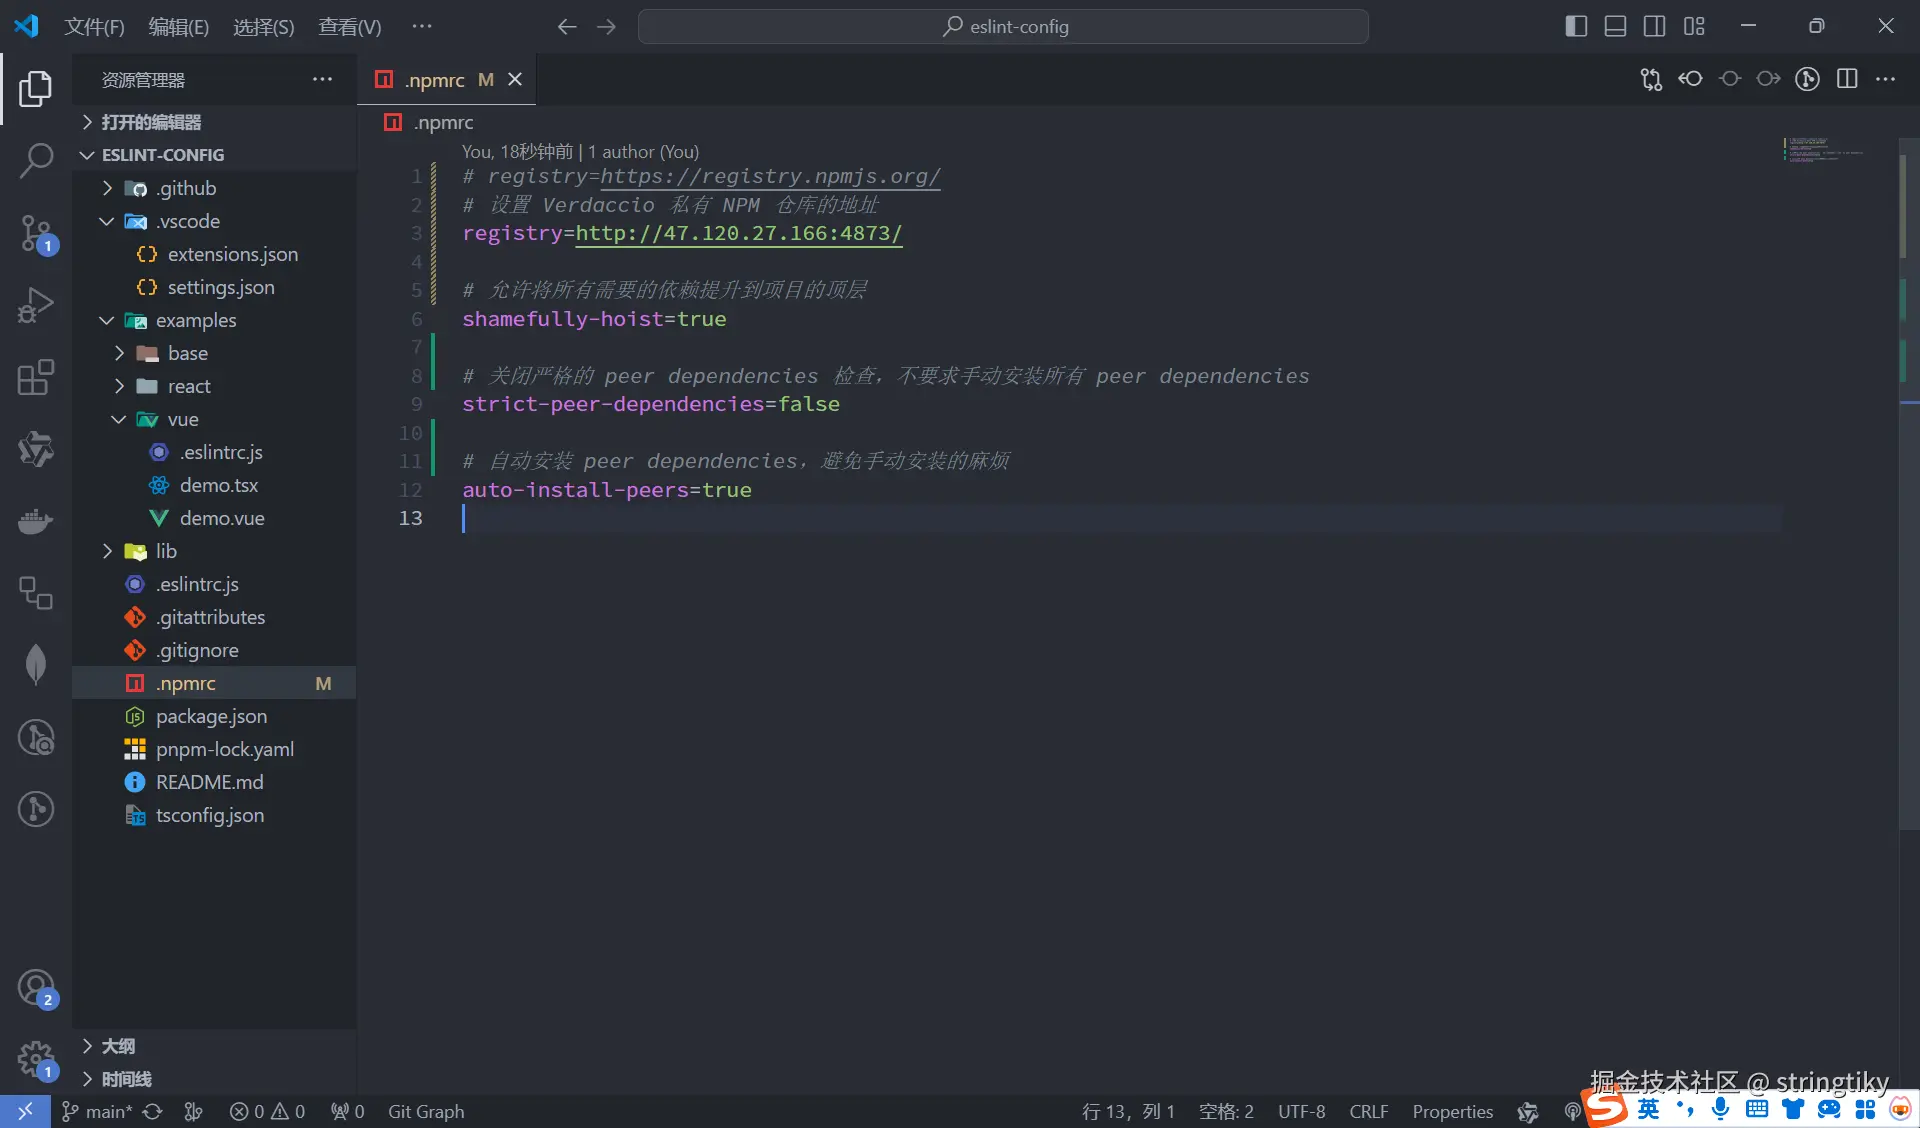Viewport: 1920px width, 1128px height.
Task: Open the 编辑(E) menu
Action: [178, 26]
